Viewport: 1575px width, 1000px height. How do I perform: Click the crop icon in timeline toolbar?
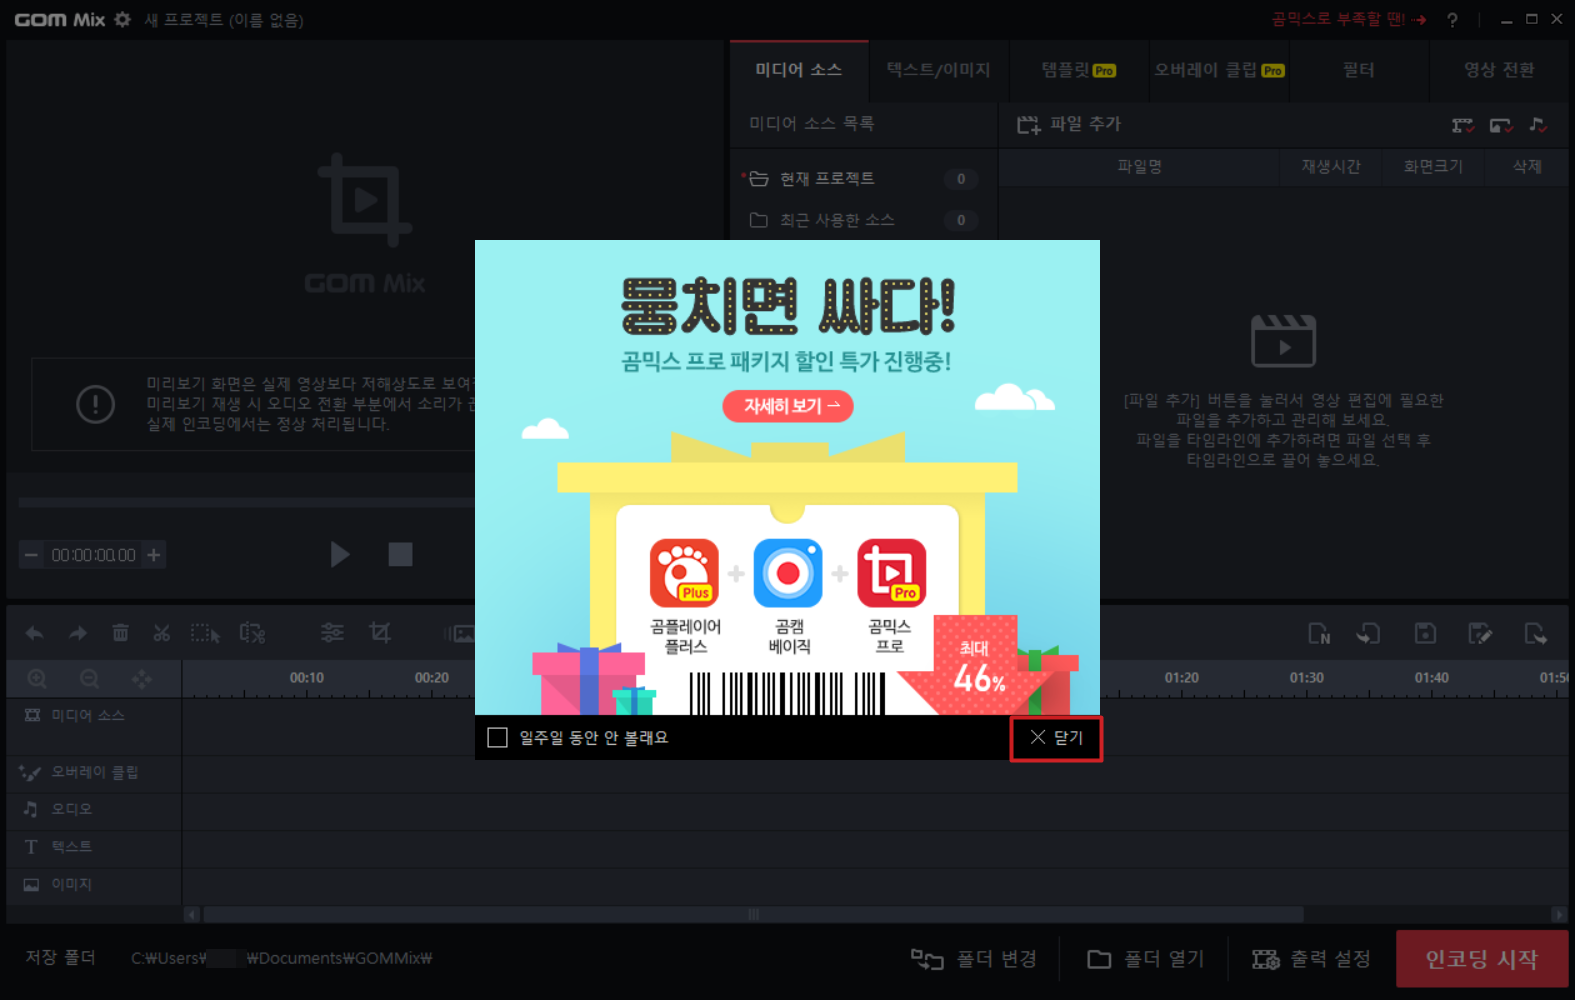380,633
